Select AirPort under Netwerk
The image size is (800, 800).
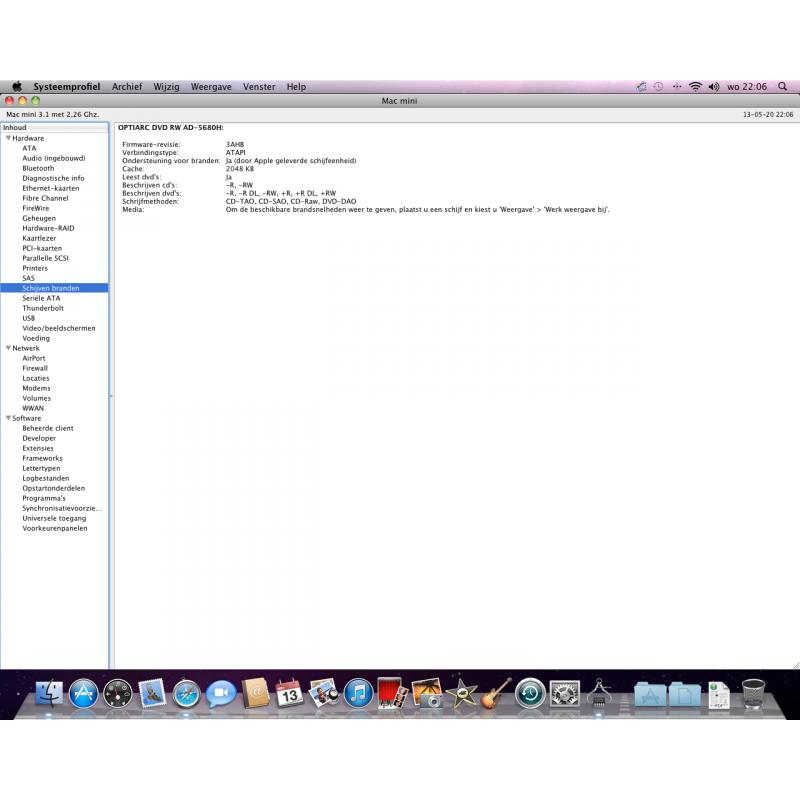(x=34, y=358)
